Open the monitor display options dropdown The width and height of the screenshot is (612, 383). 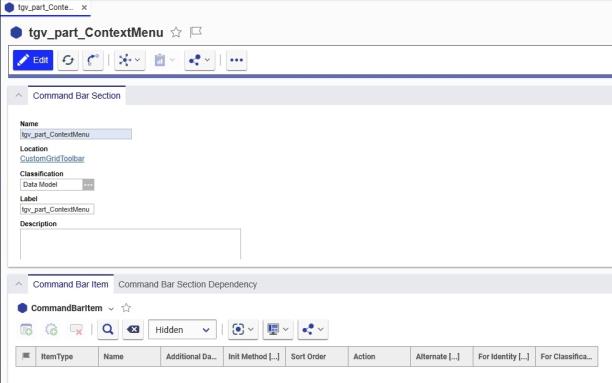pyautogui.click(x=278, y=330)
